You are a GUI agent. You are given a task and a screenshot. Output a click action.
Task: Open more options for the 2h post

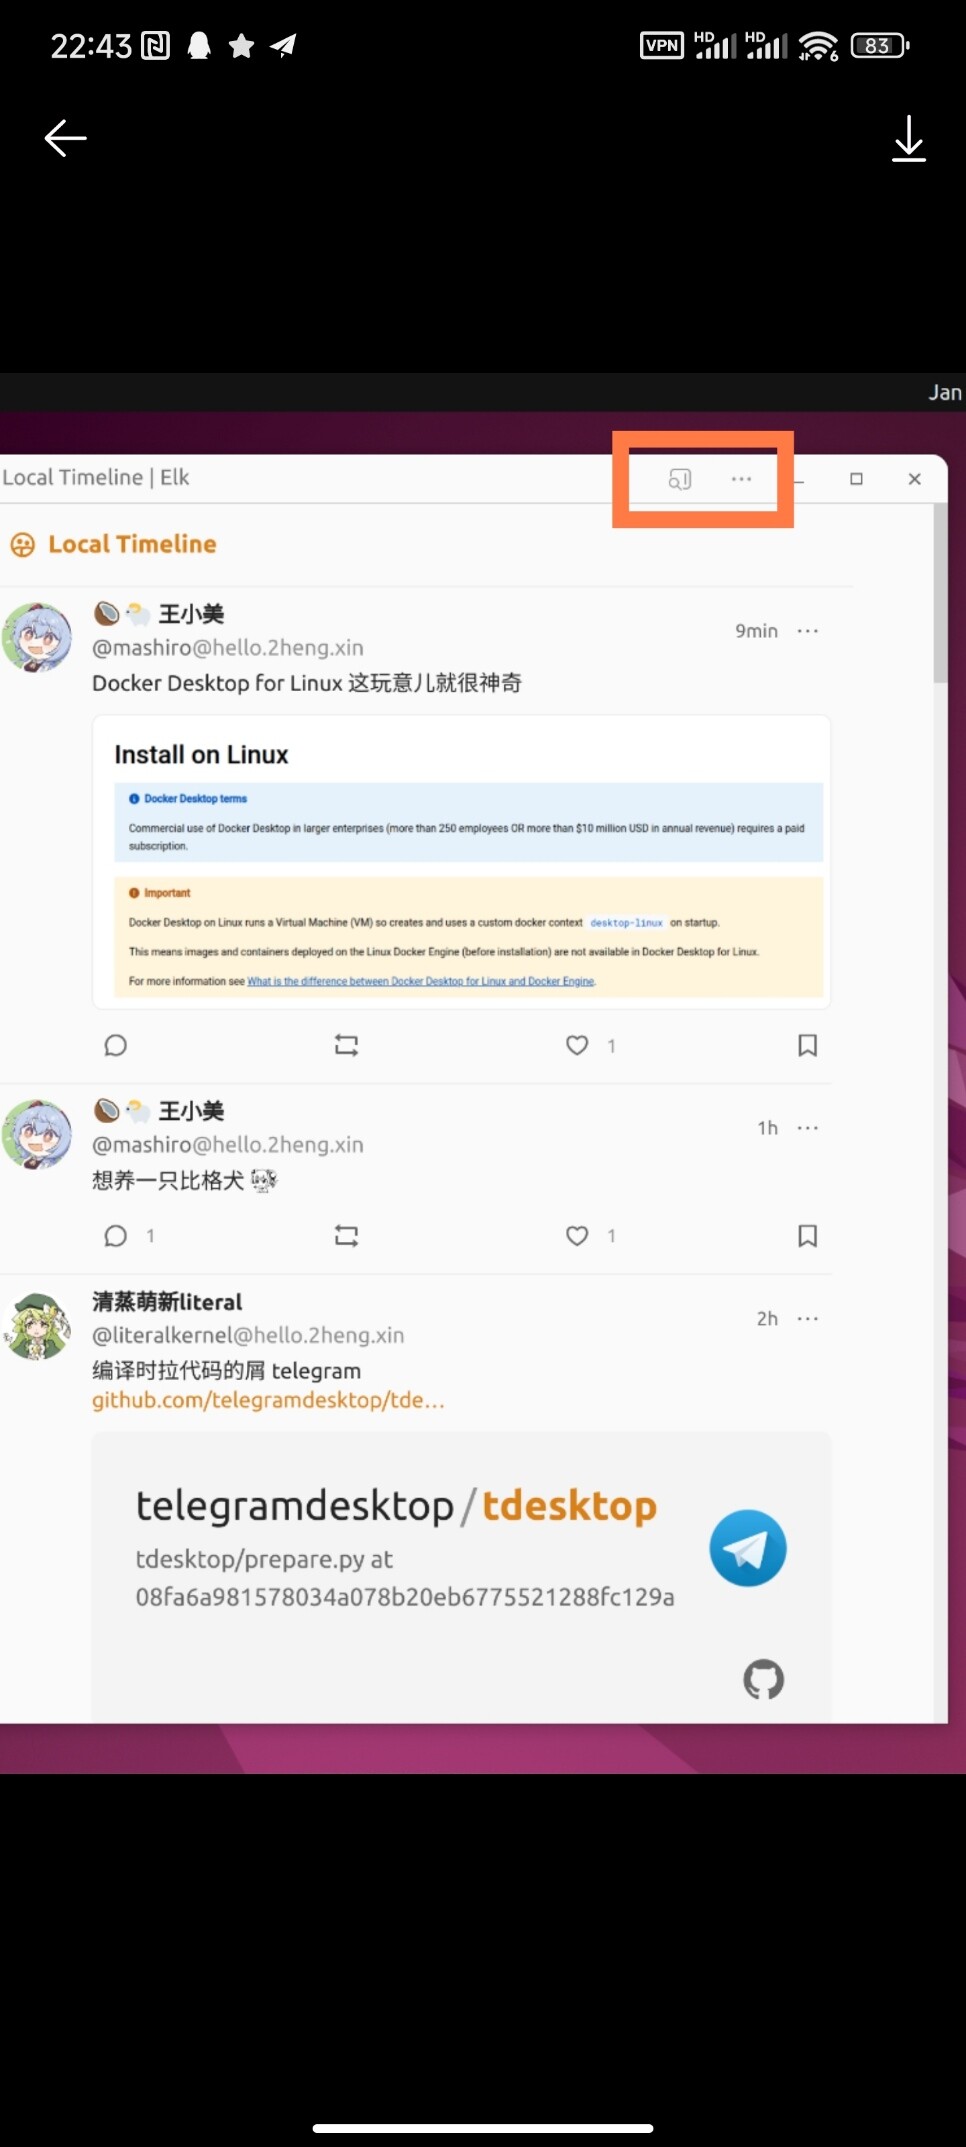(x=808, y=1319)
